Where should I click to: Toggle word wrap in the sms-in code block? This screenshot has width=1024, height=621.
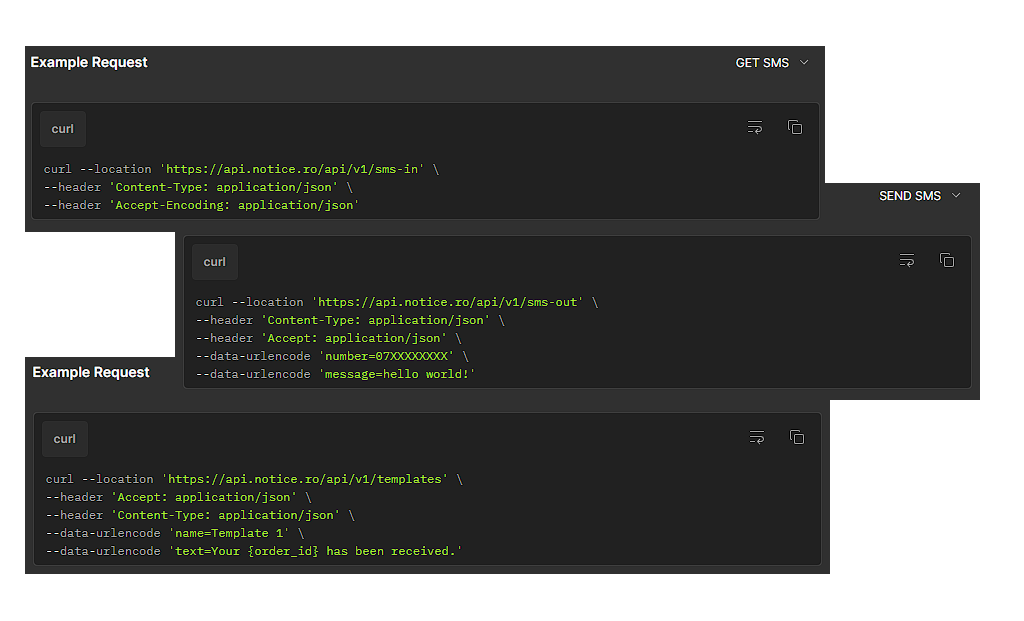pyautogui.click(x=755, y=127)
